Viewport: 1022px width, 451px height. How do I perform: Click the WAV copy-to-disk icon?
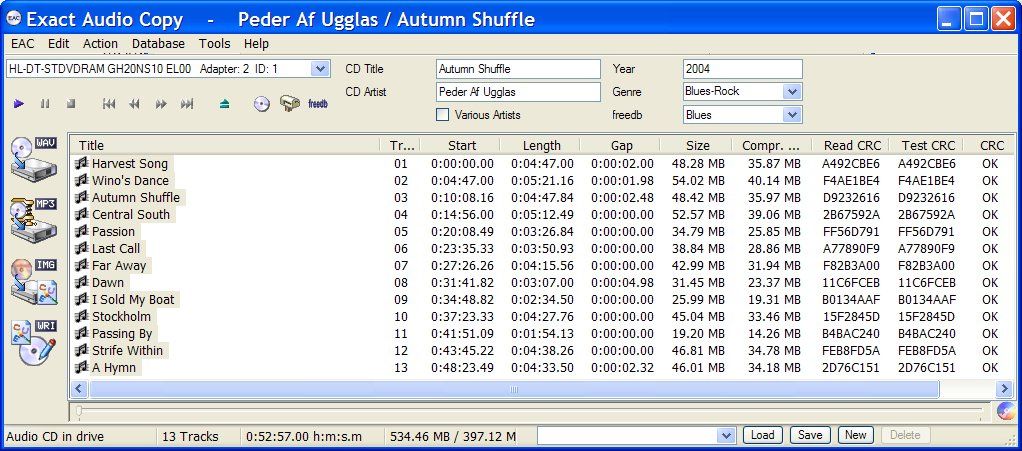33,156
